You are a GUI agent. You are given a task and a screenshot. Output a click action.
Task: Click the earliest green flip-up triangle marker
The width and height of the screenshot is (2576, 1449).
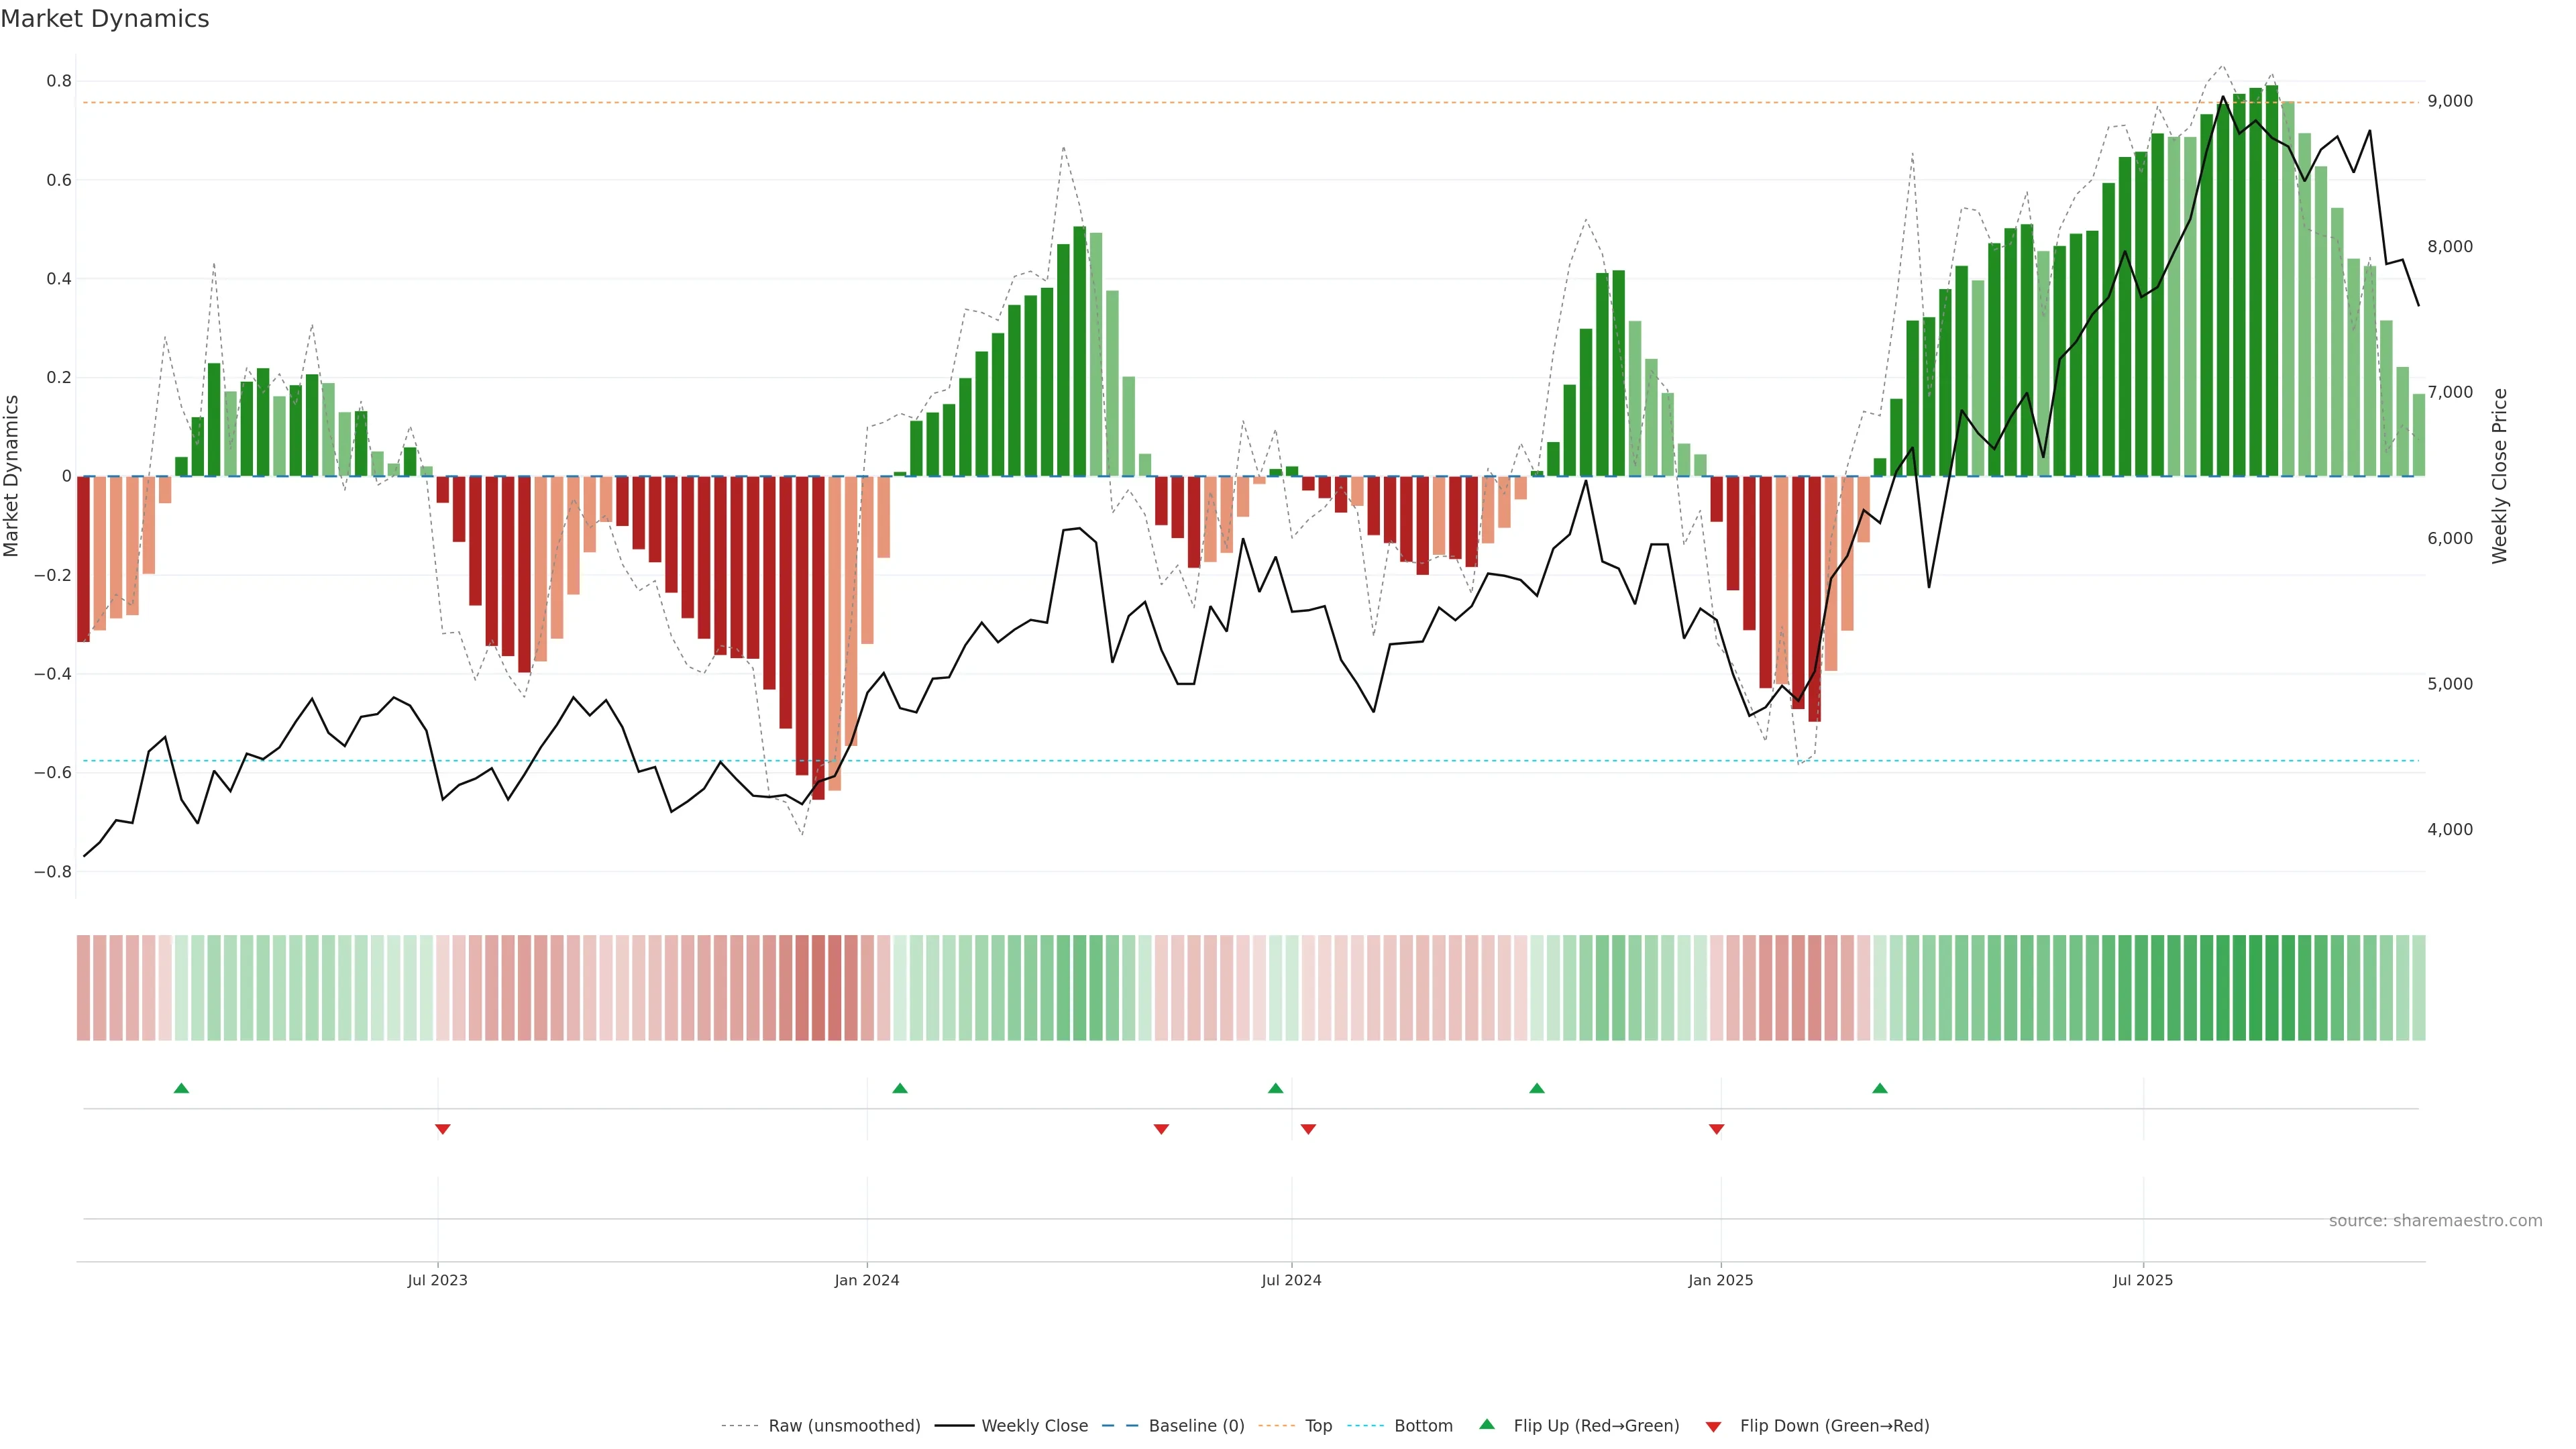click(x=181, y=1088)
